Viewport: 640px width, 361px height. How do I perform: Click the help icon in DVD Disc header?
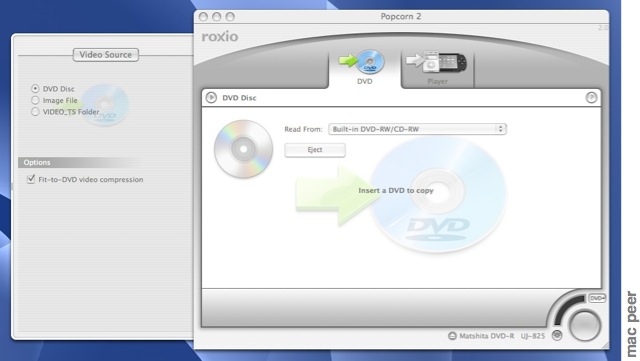tap(591, 98)
